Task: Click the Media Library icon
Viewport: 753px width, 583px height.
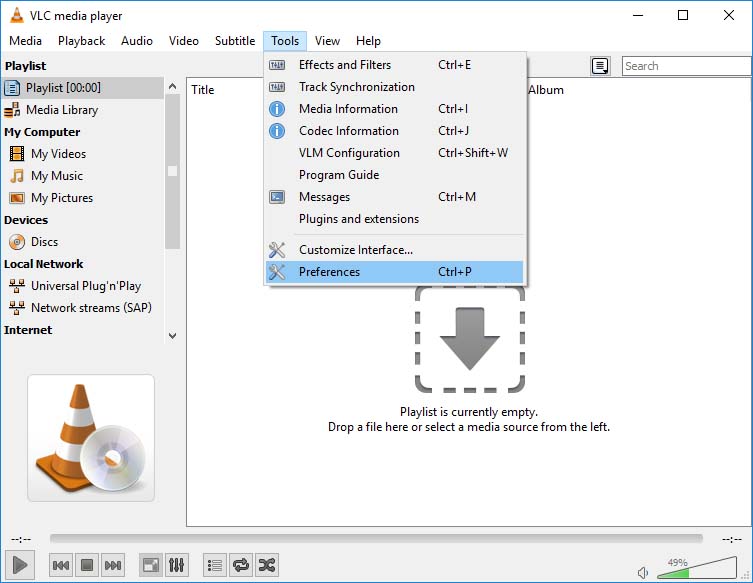Action: [x=12, y=110]
